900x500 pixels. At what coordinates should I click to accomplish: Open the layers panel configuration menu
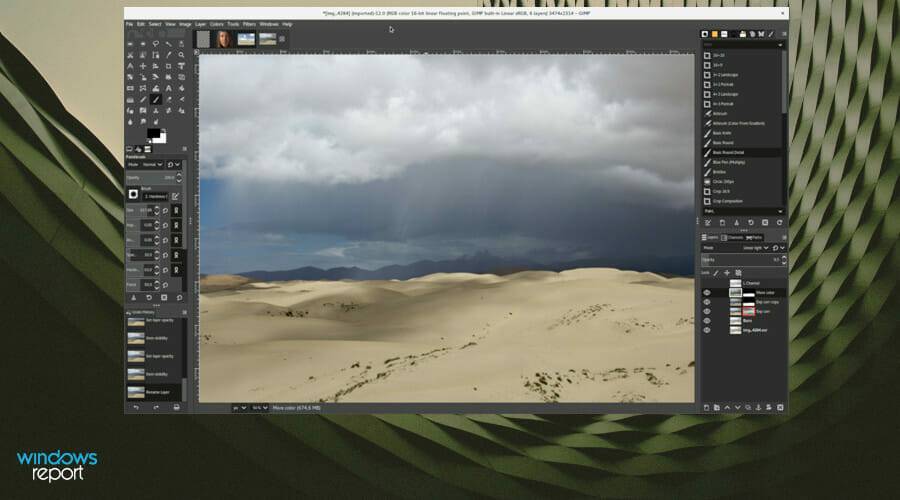pos(784,237)
